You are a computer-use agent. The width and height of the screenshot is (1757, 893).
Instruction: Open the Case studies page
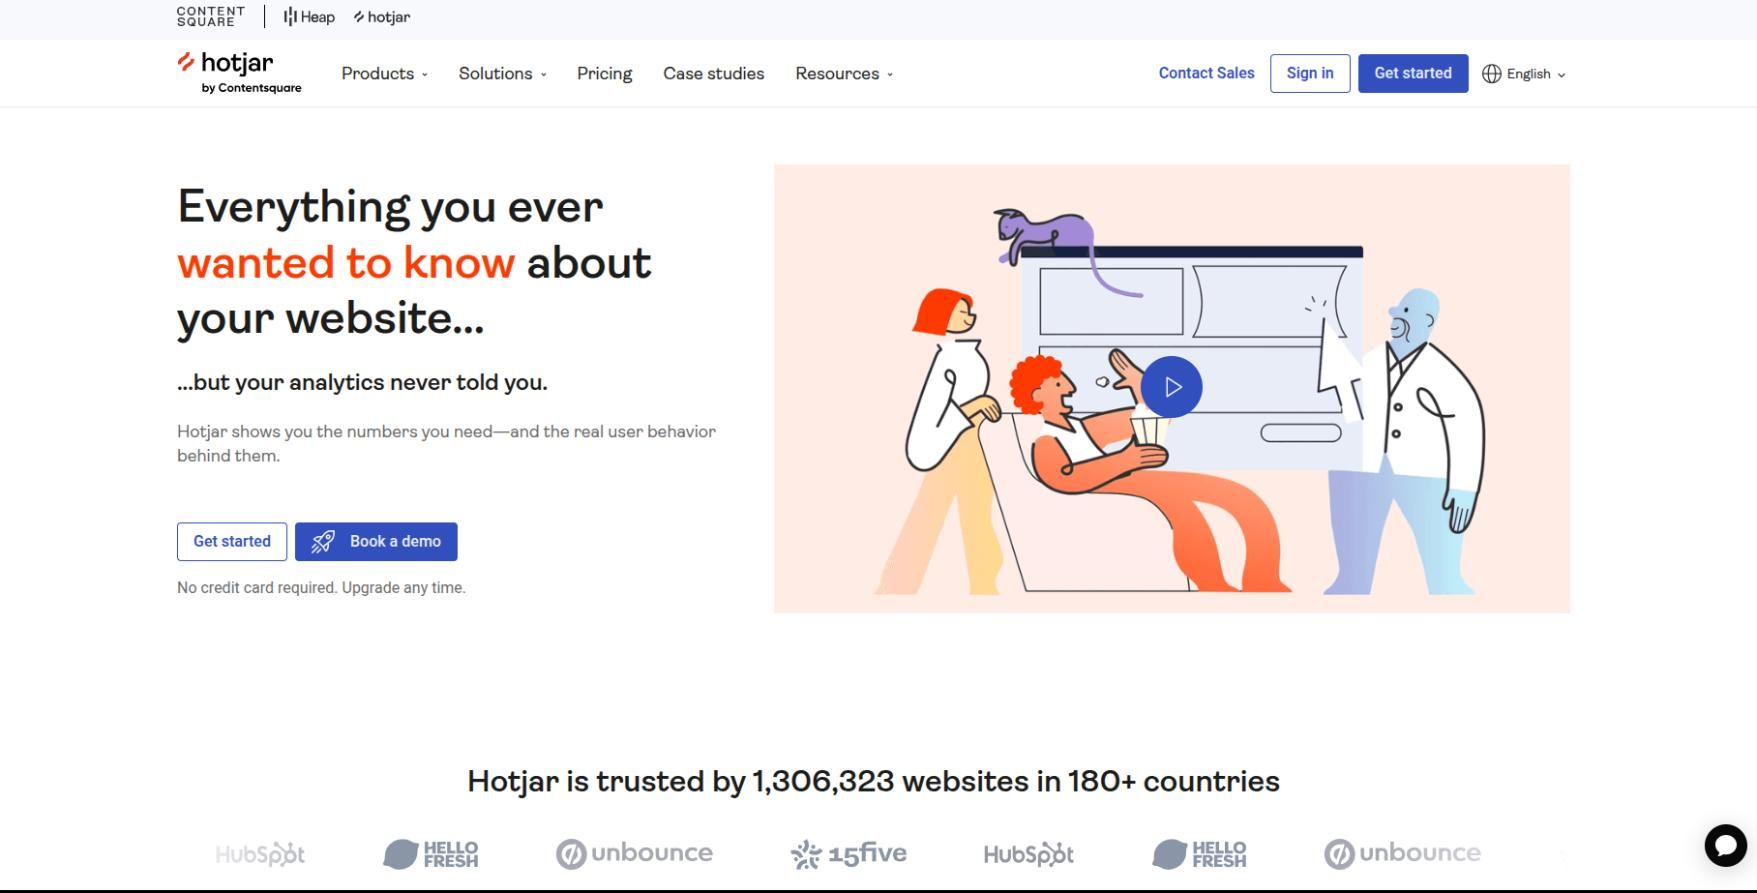click(x=713, y=74)
